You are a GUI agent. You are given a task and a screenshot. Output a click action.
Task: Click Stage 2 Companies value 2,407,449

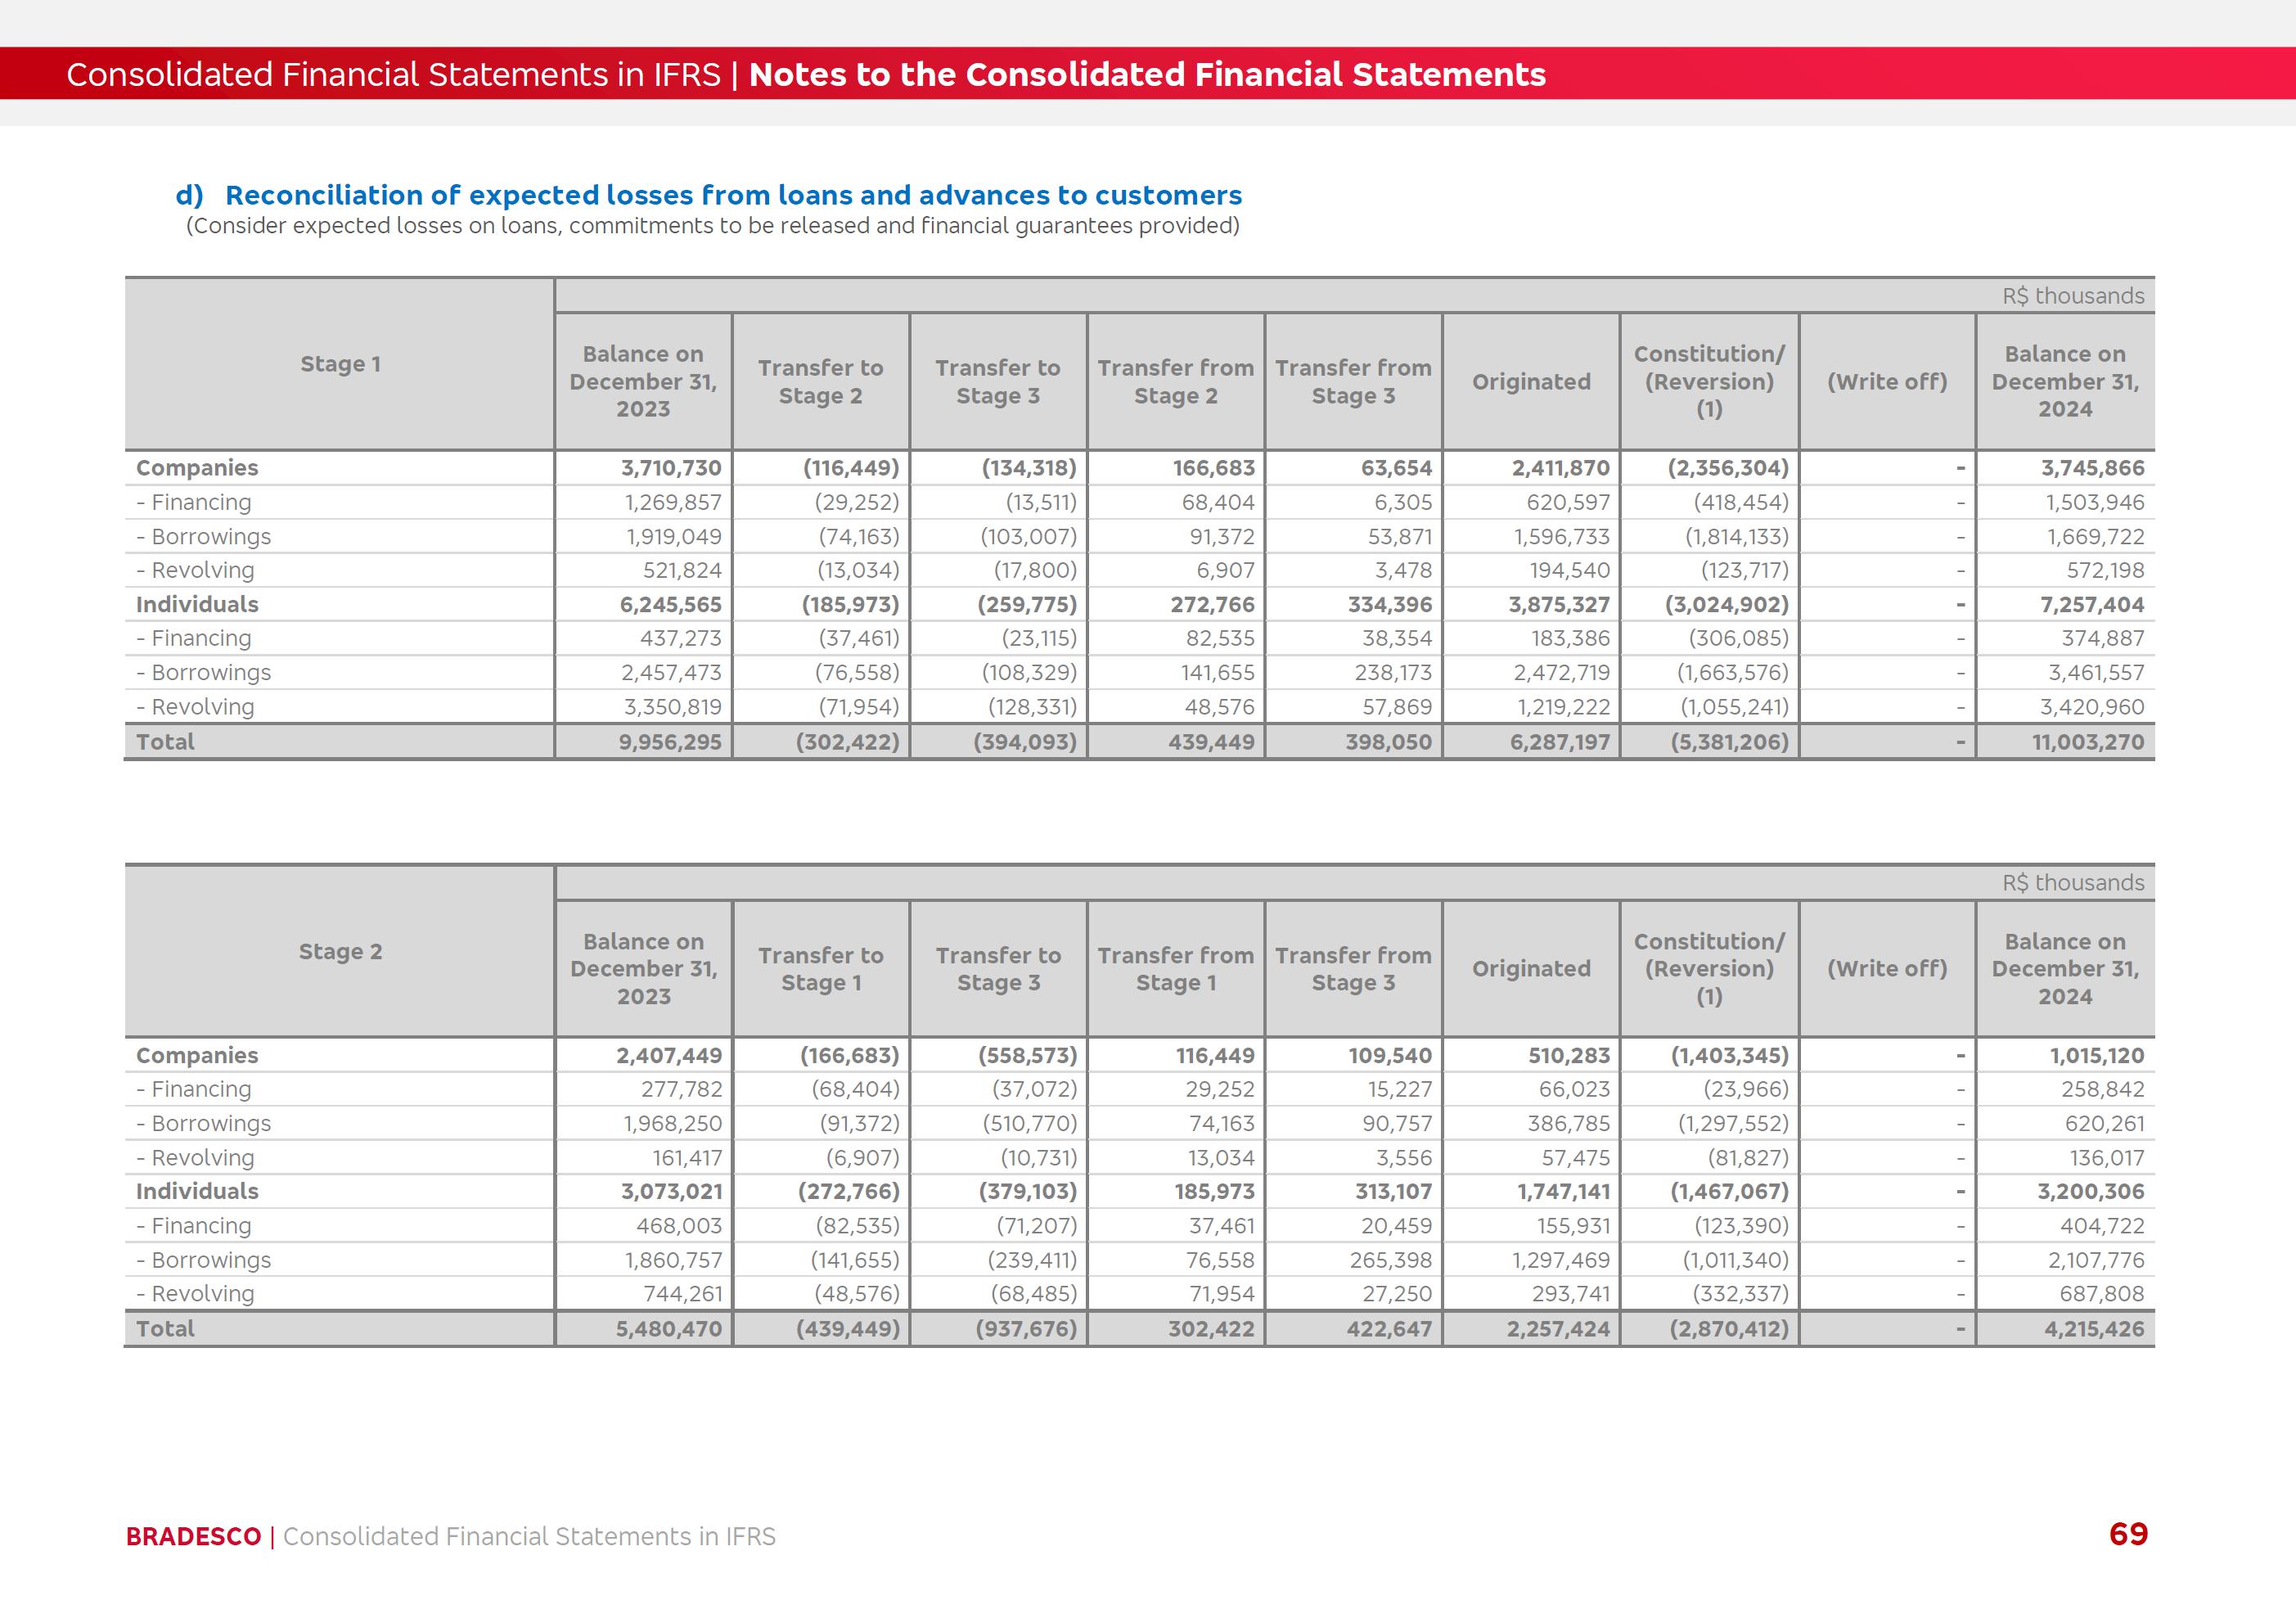pyautogui.click(x=668, y=1055)
